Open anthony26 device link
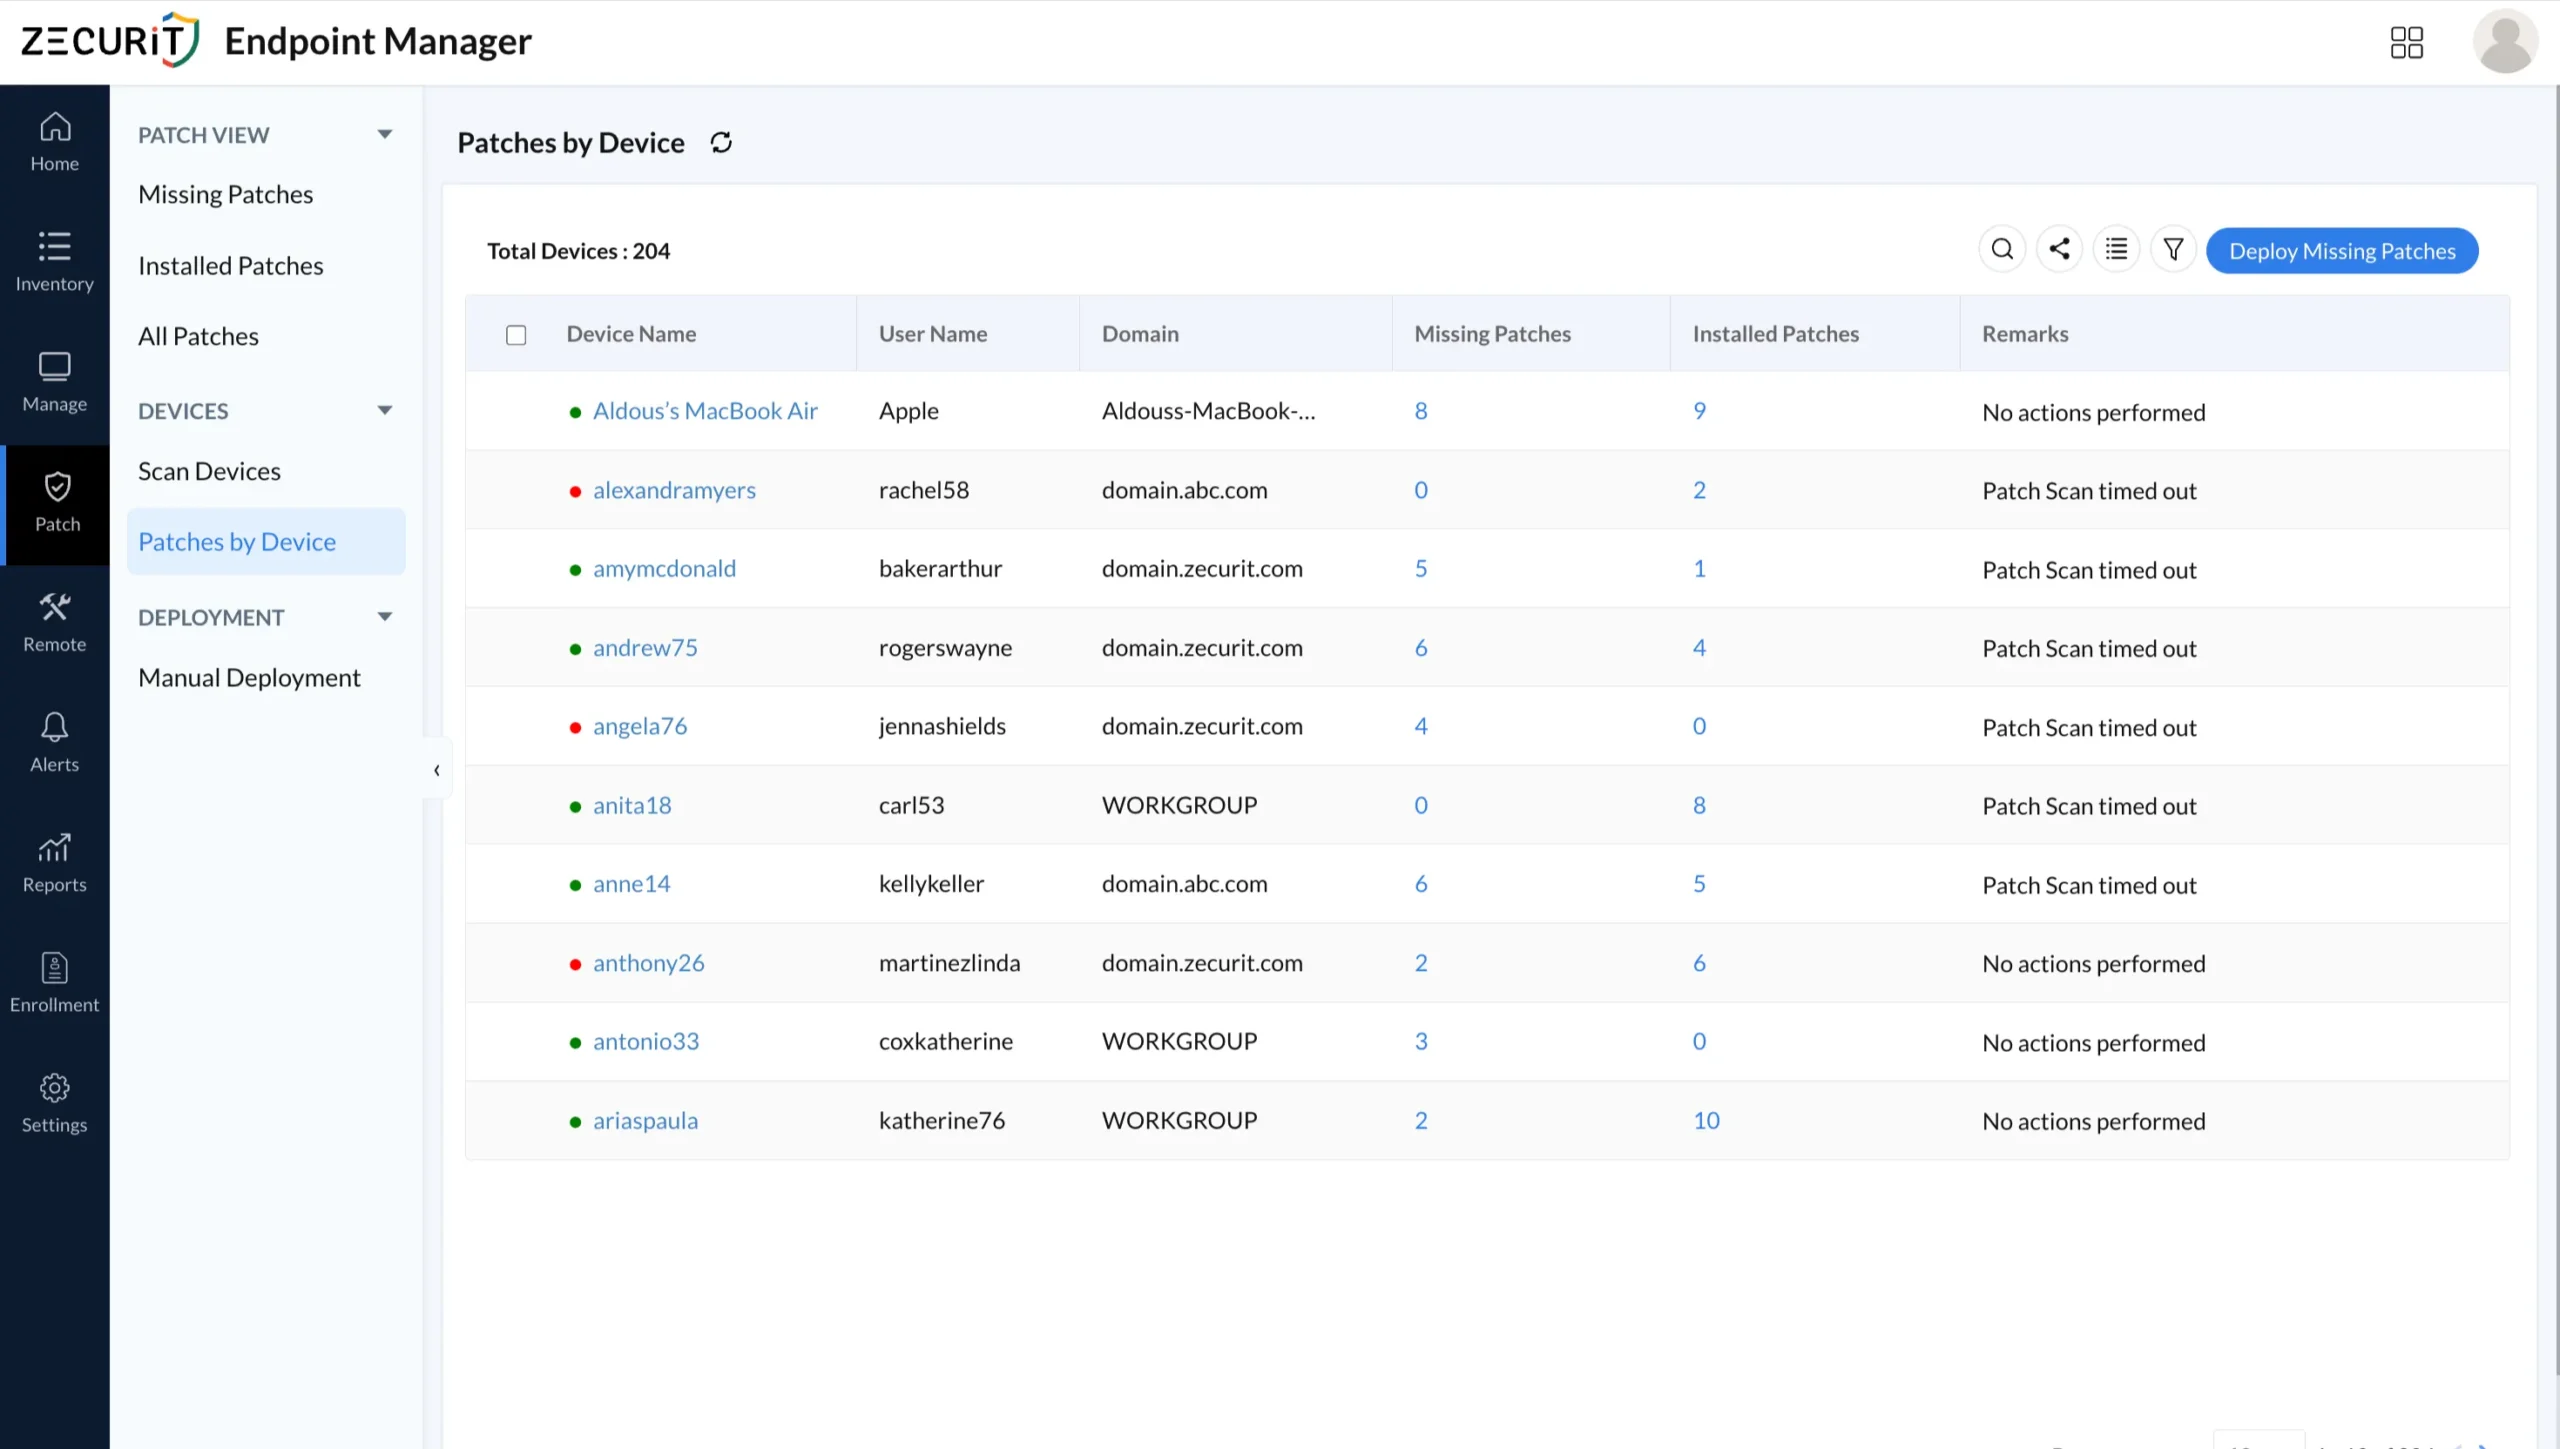 tap(648, 963)
